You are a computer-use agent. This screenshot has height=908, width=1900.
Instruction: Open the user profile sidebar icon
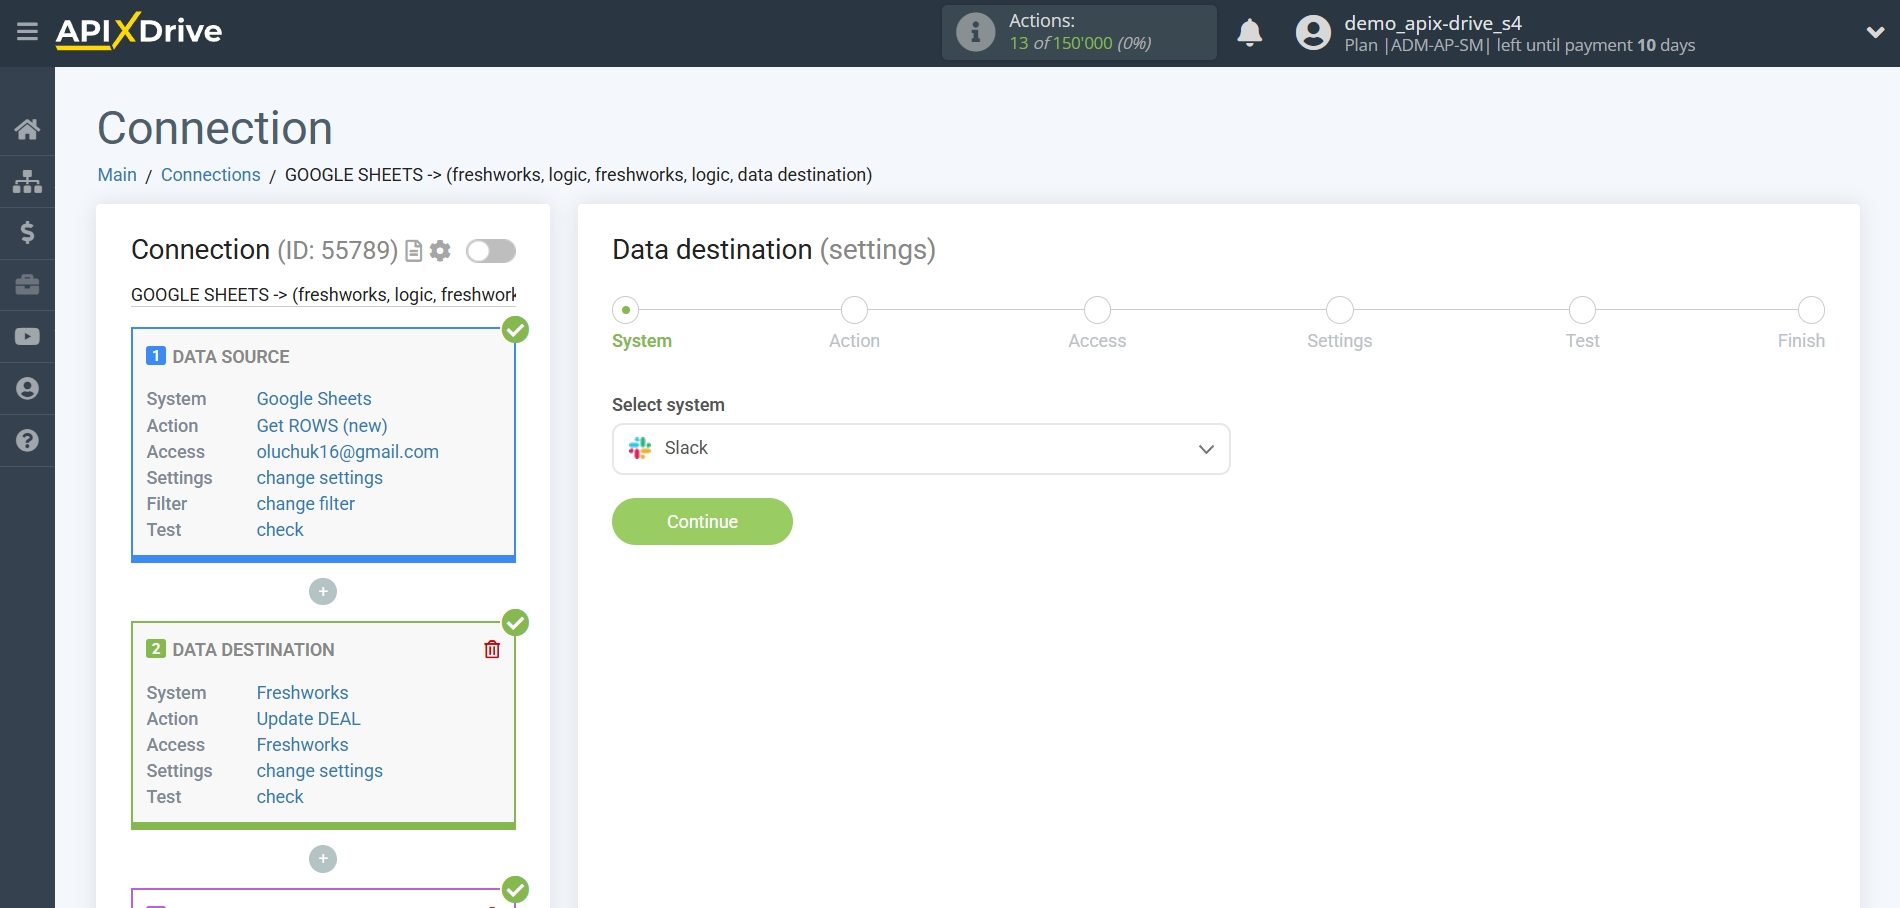(27, 389)
